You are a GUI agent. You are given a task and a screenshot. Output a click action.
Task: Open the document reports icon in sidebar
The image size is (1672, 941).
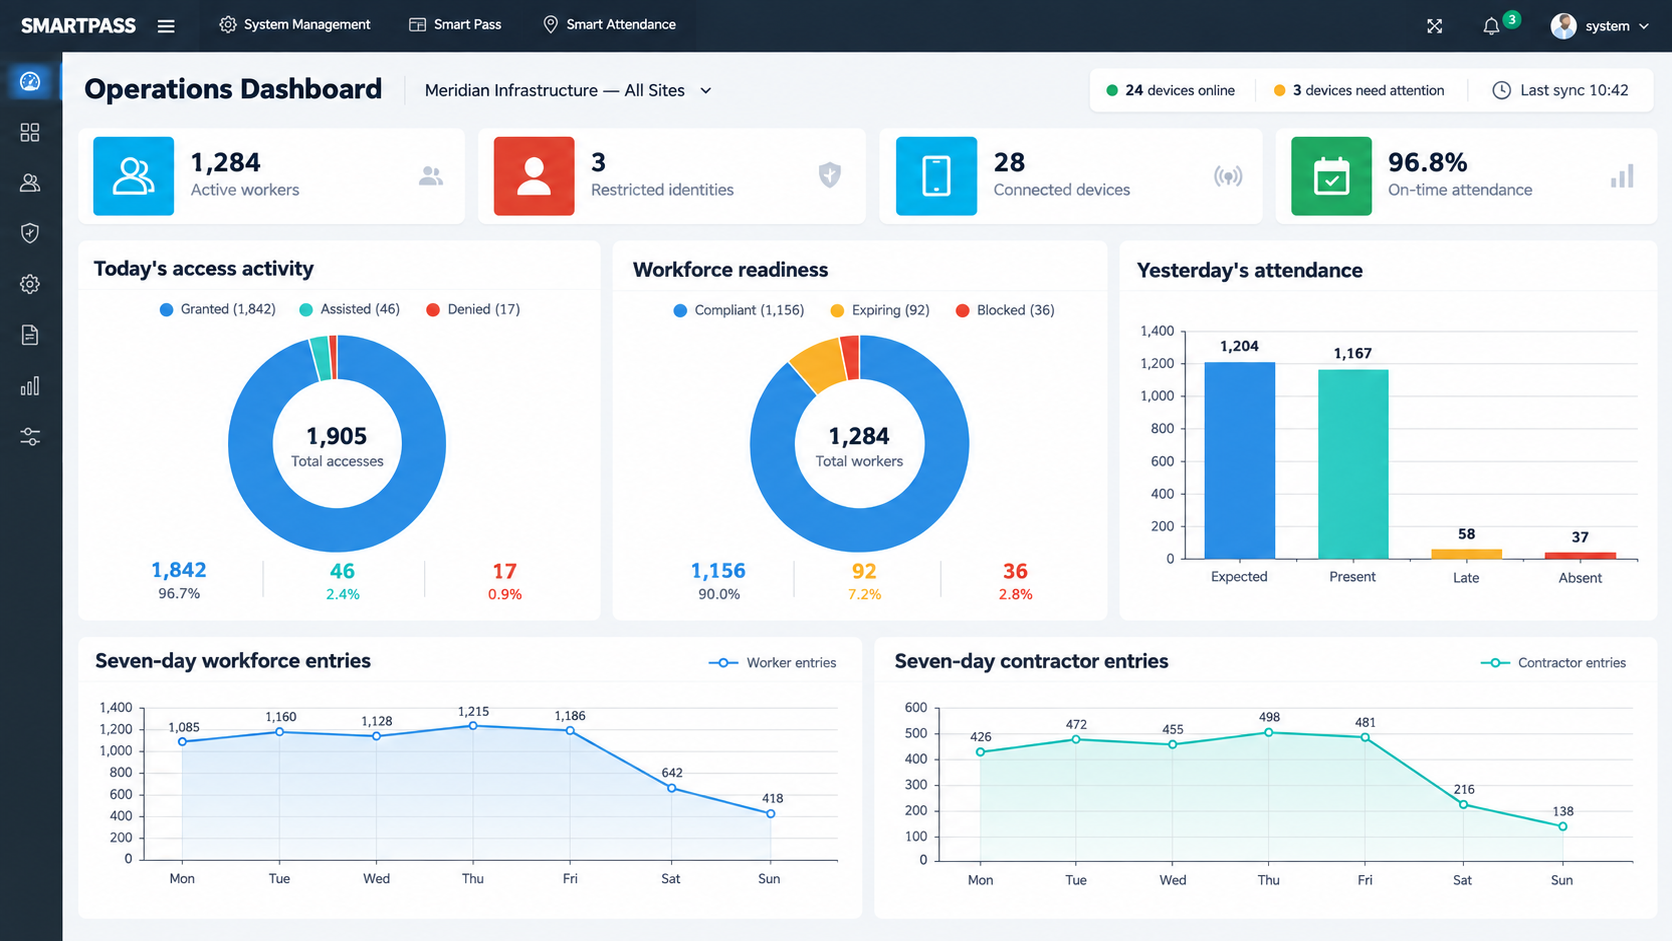pyautogui.click(x=30, y=335)
